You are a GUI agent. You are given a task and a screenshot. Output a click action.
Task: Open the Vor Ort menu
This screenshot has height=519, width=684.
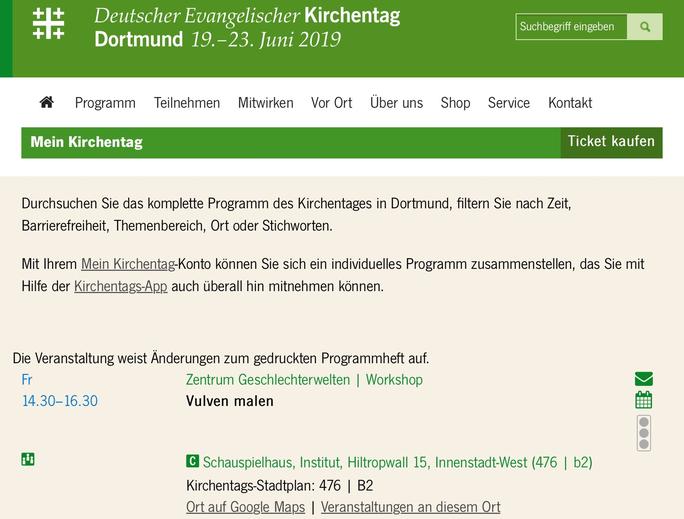[x=332, y=103]
